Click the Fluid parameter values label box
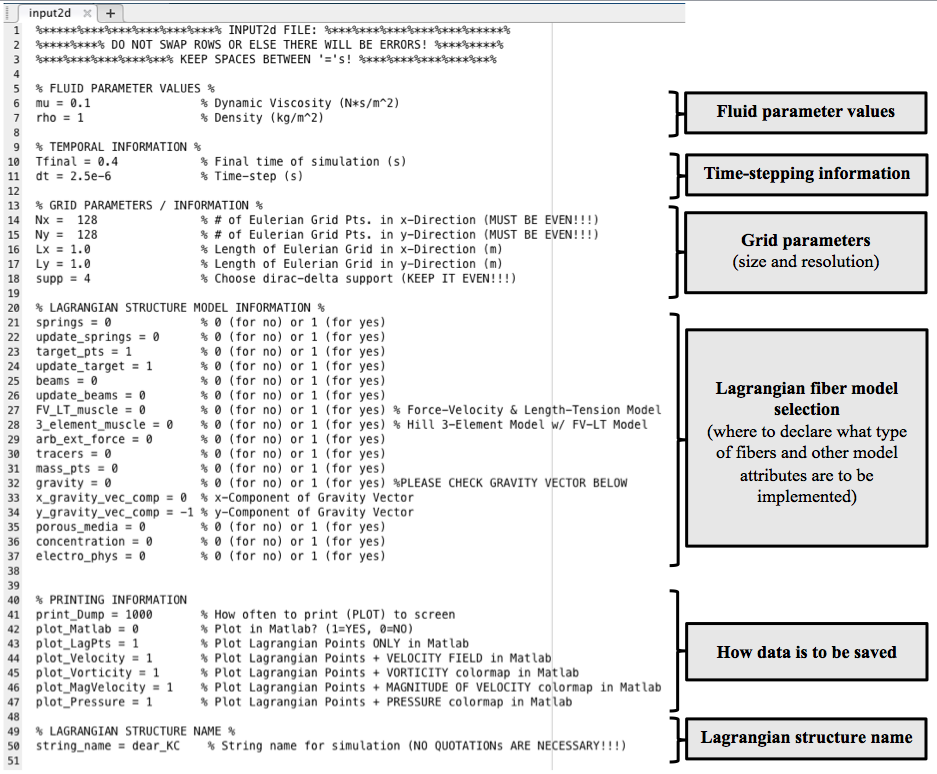 pos(805,112)
